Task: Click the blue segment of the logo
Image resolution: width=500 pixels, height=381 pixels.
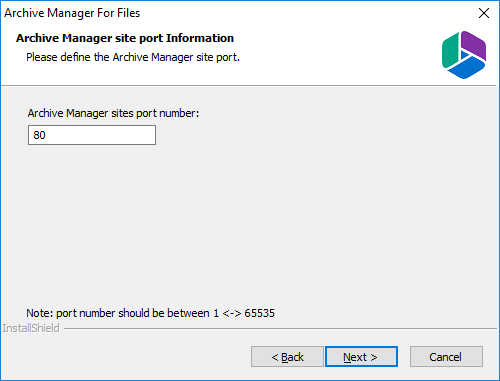Action: (x=467, y=68)
